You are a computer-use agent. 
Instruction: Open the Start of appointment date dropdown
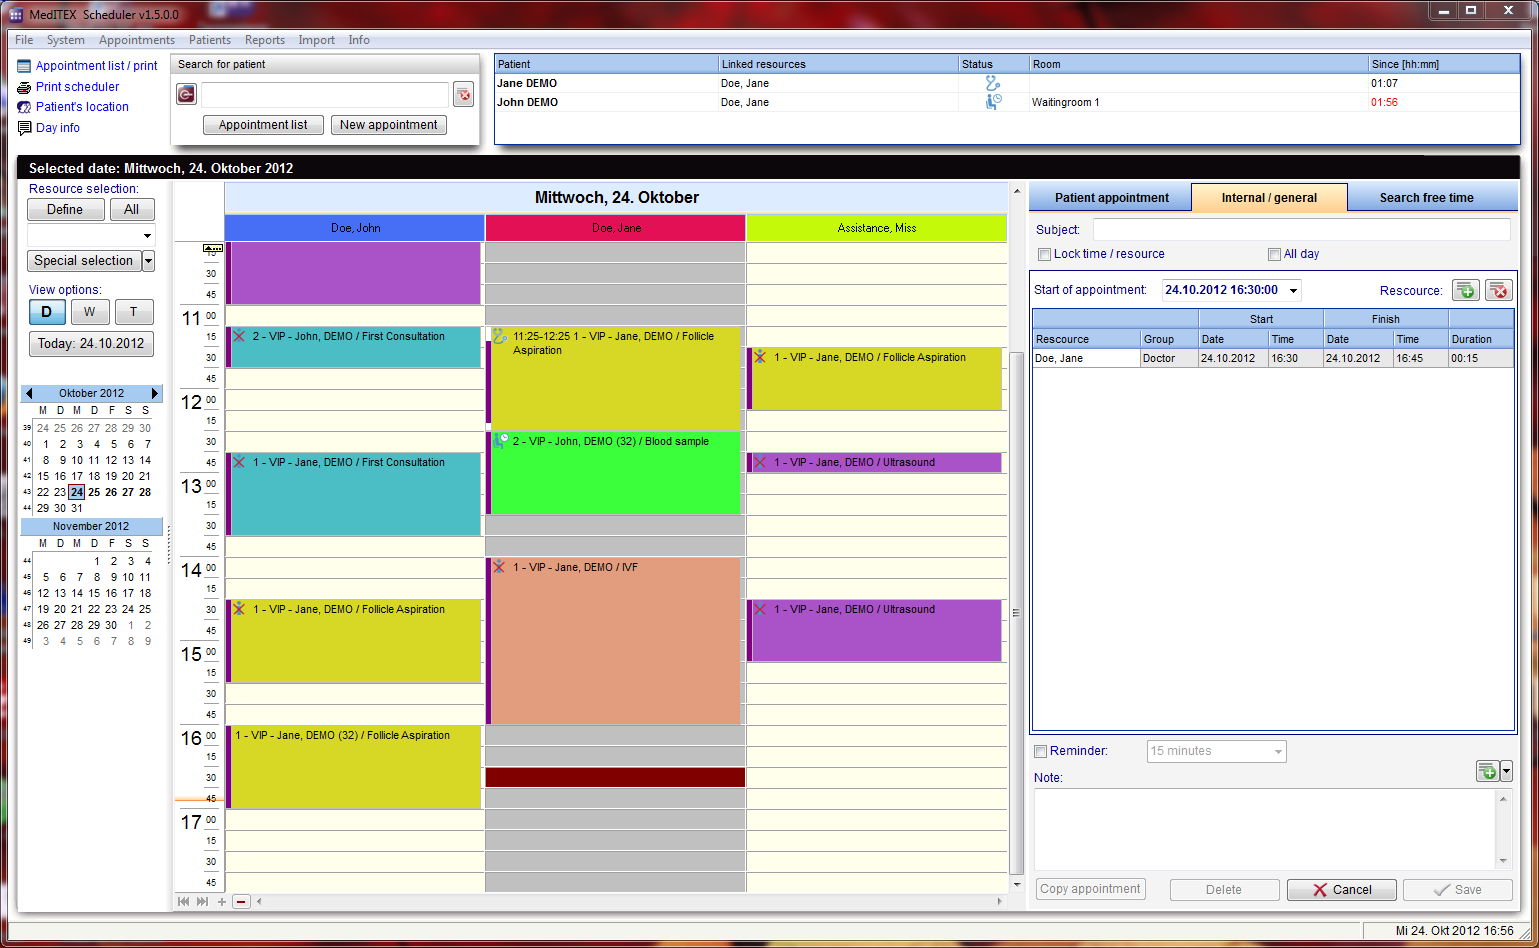tap(1294, 290)
